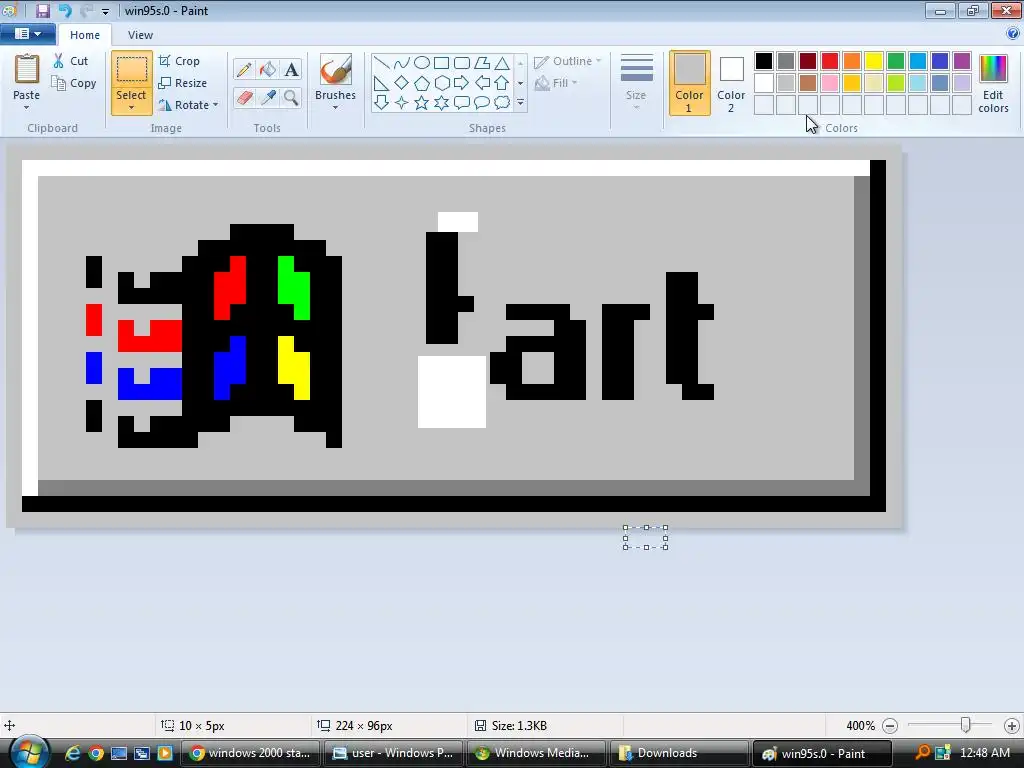Open the Rotate dropdown
The height and width of the screenshot is (768, 1024).
[x=188, y=104]
